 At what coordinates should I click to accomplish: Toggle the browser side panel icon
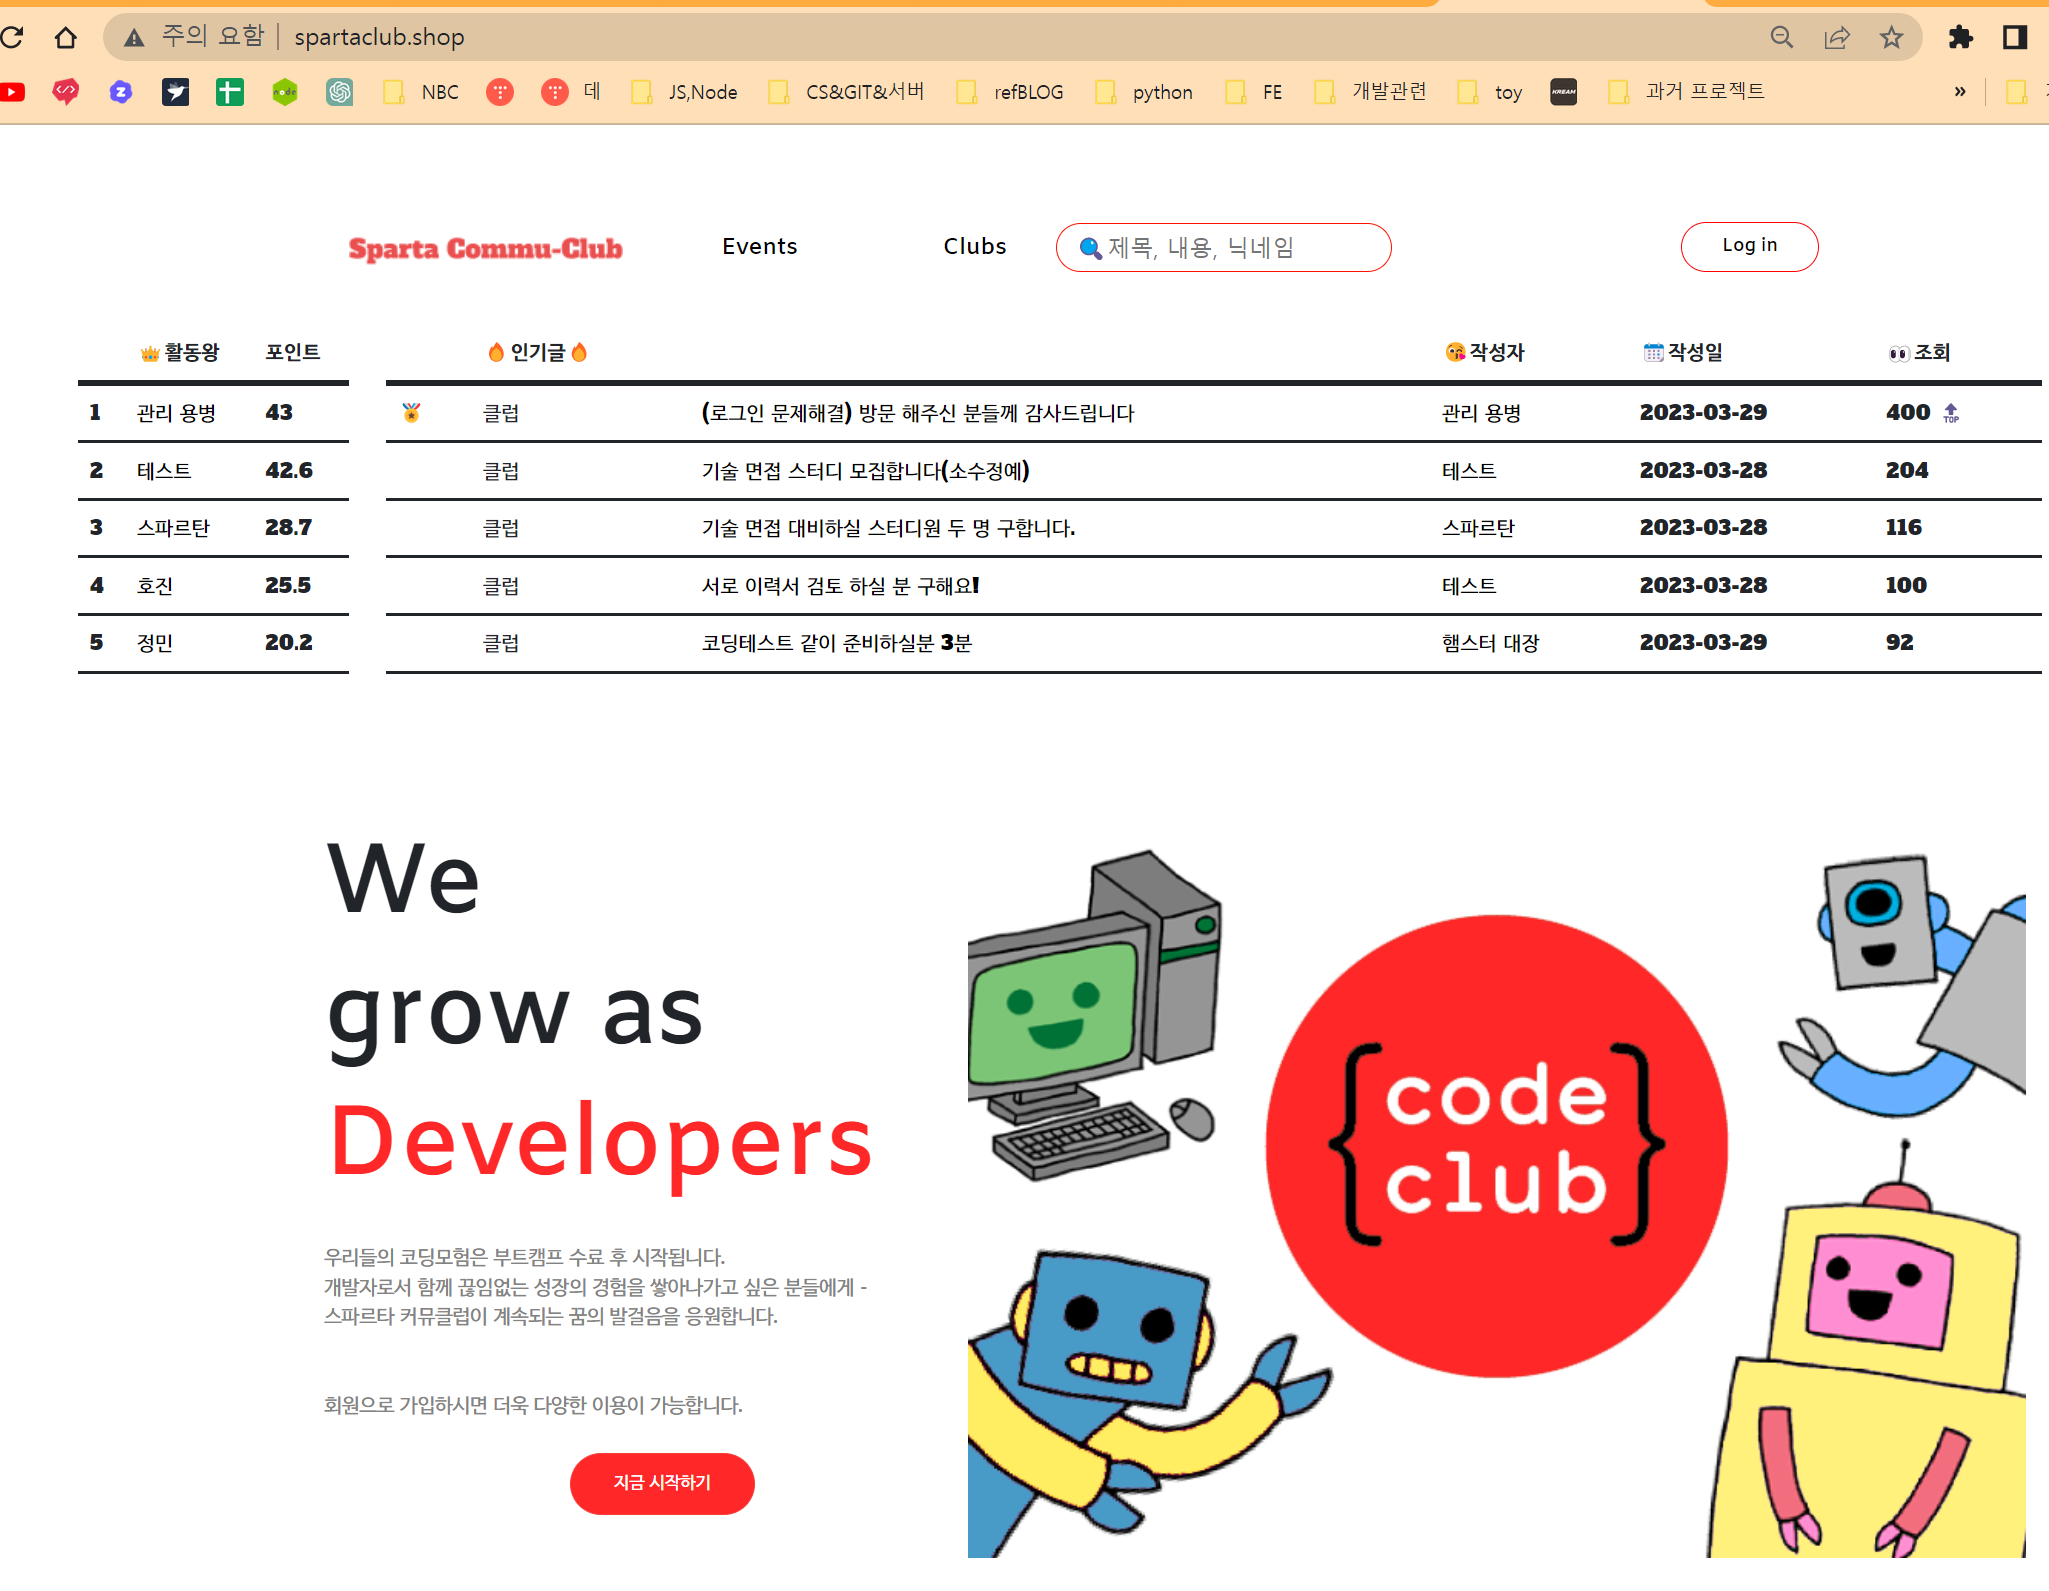point(2015,38)
